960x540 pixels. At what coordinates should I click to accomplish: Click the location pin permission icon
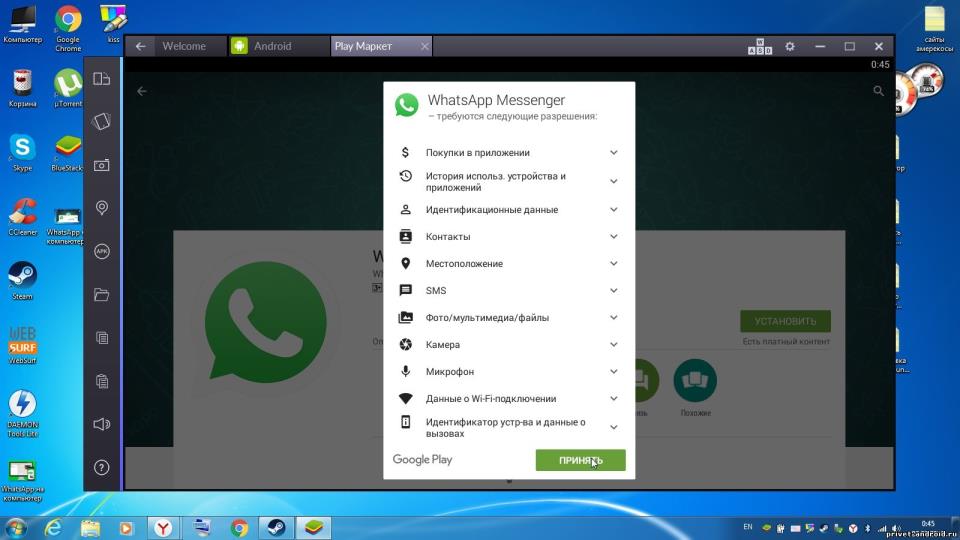[x=405, y=263]
